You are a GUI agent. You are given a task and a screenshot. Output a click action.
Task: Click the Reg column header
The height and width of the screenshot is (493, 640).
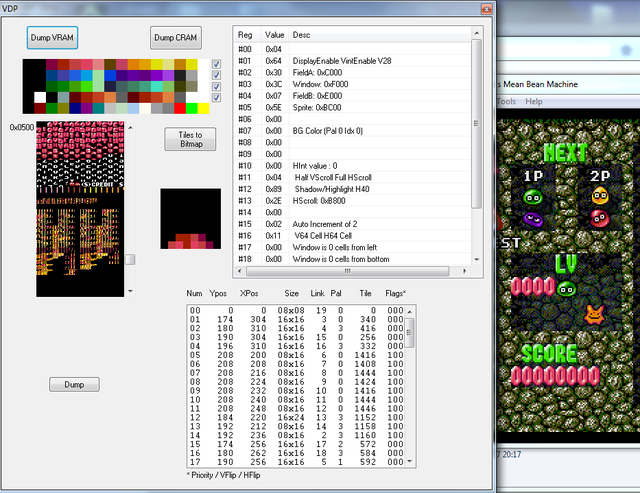248,35
